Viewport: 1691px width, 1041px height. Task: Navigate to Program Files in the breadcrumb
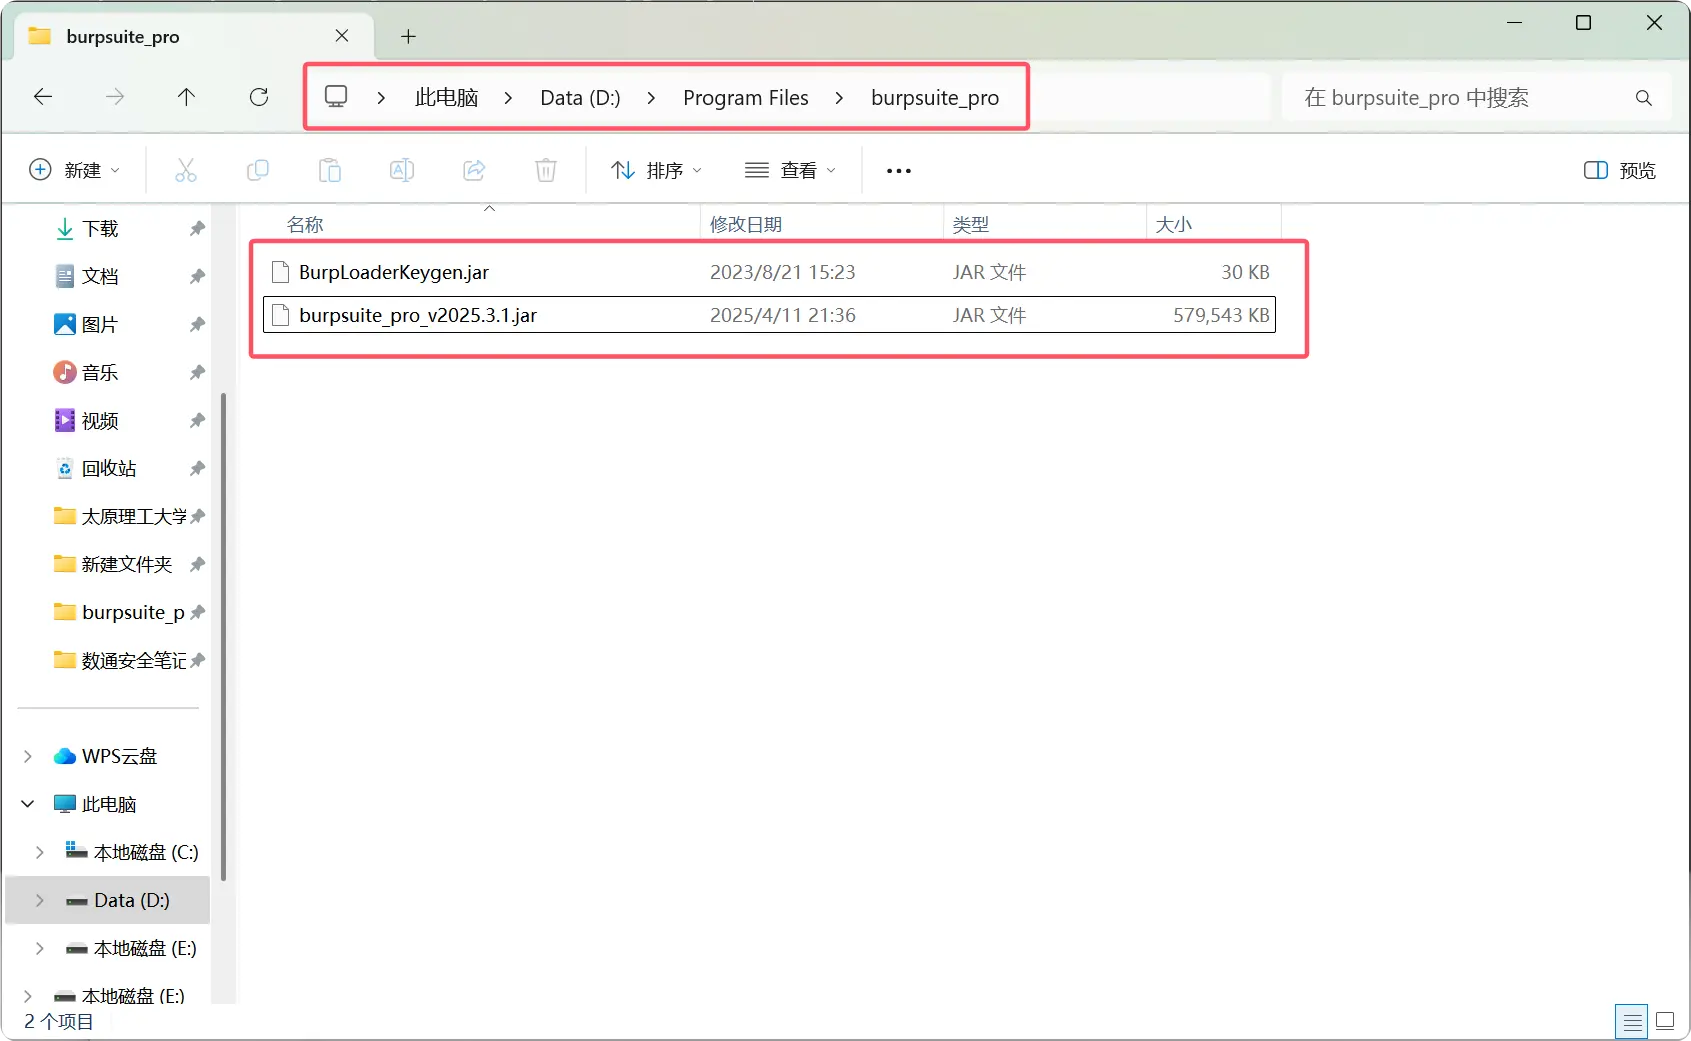[746, 97]
